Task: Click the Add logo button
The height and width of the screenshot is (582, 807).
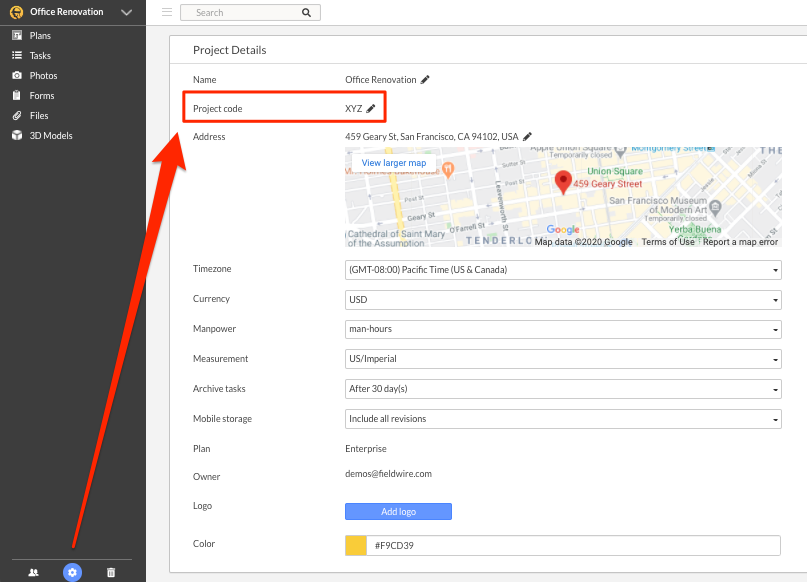Action: pyautogui.click(x=398, y=512)
